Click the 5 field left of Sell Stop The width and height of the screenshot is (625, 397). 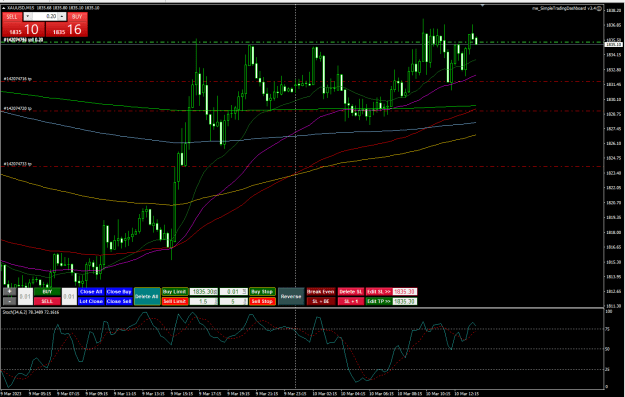[x=234, y=301]
